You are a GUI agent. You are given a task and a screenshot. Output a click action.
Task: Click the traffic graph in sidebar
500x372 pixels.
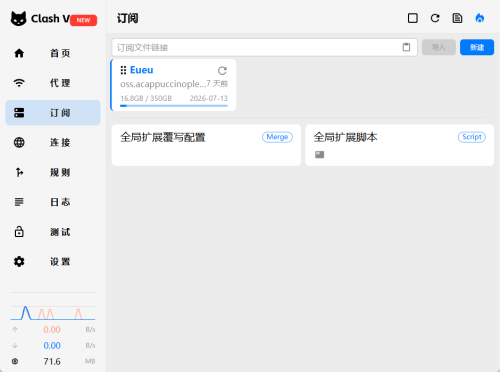[53, 313]
